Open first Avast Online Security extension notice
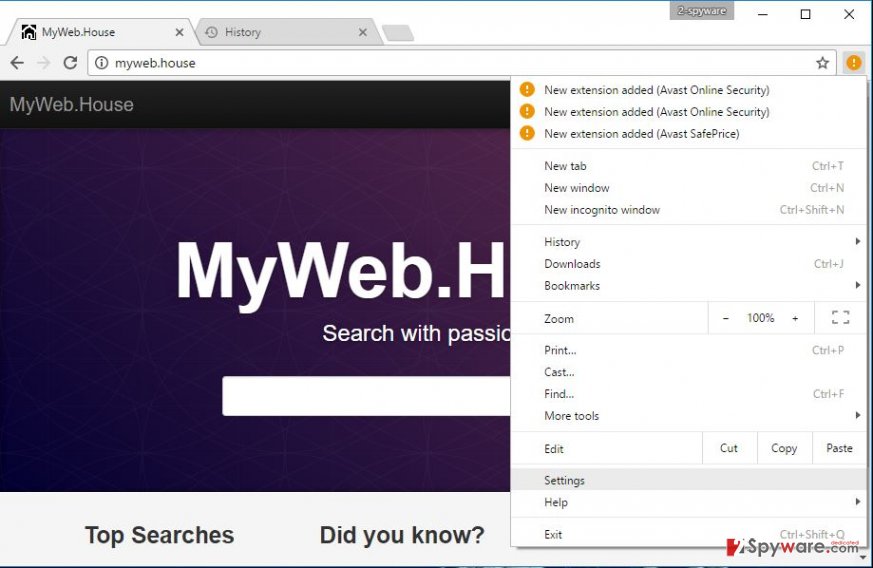Image resolution: width=873 pixels, height=568 pixels. pos(688,90)
